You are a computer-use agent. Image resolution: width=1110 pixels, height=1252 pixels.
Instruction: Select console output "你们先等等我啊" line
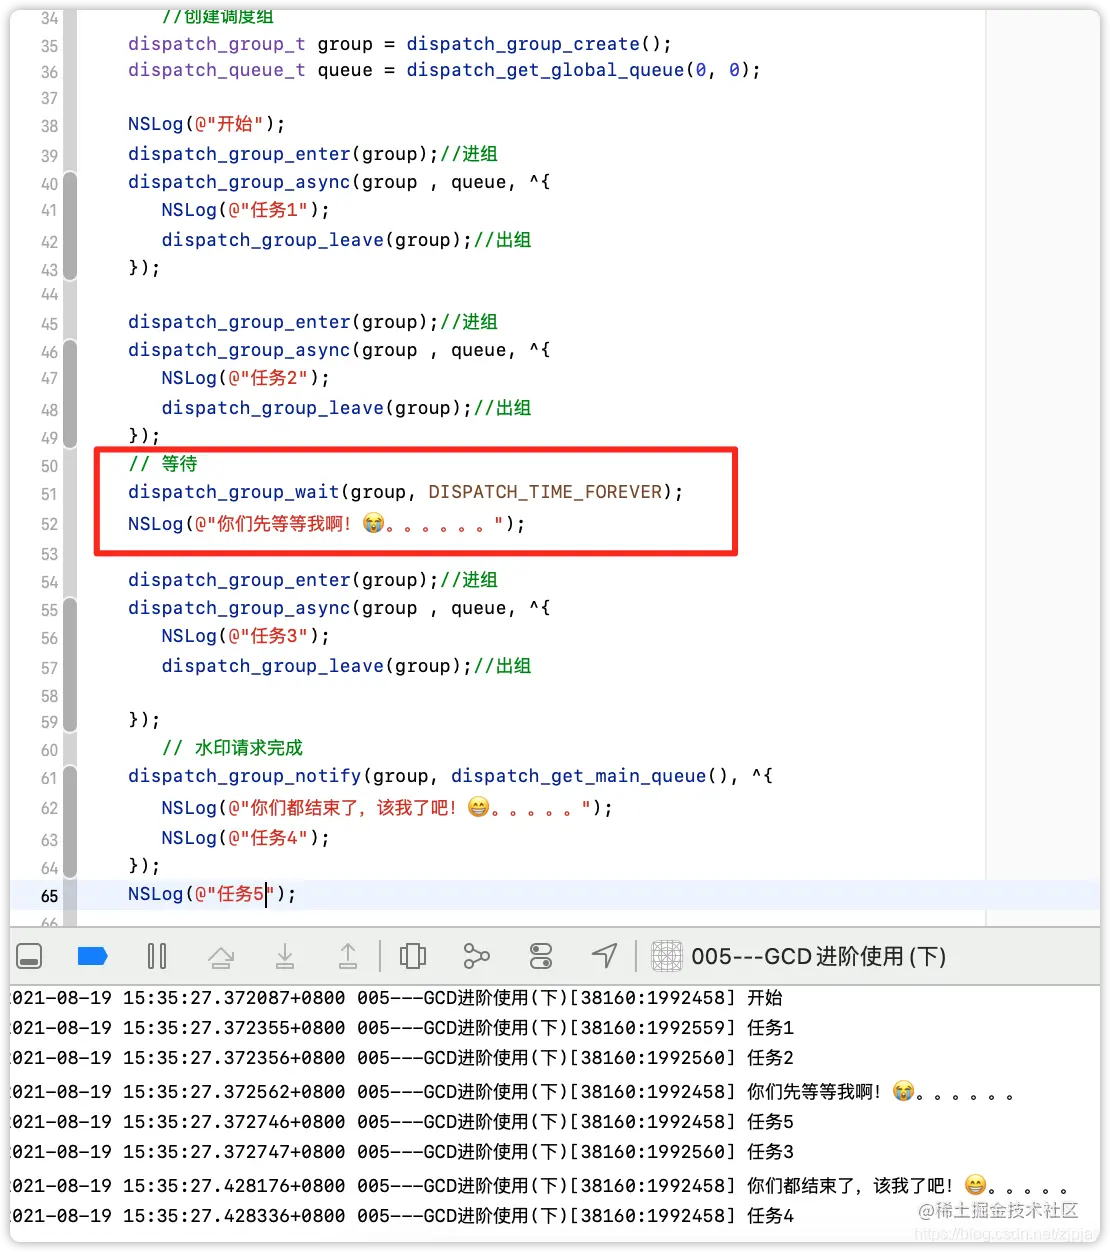(513, 1092)
